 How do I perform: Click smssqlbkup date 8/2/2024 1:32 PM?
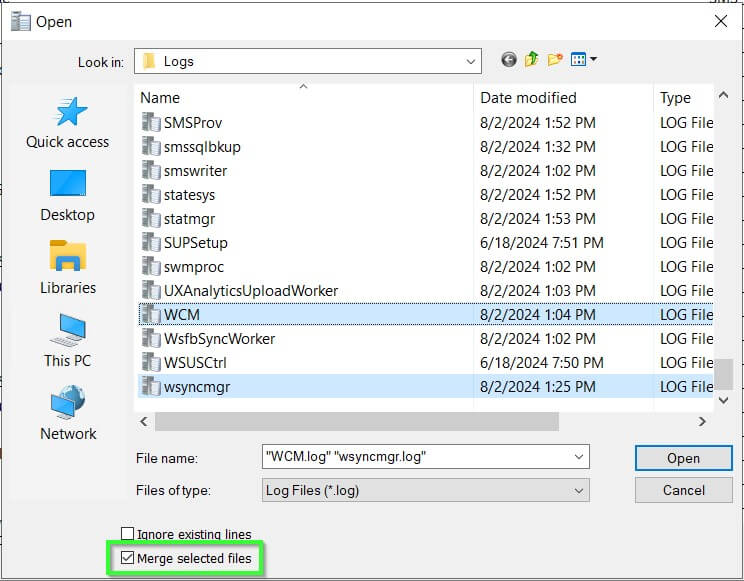click(x=538, y=147)
